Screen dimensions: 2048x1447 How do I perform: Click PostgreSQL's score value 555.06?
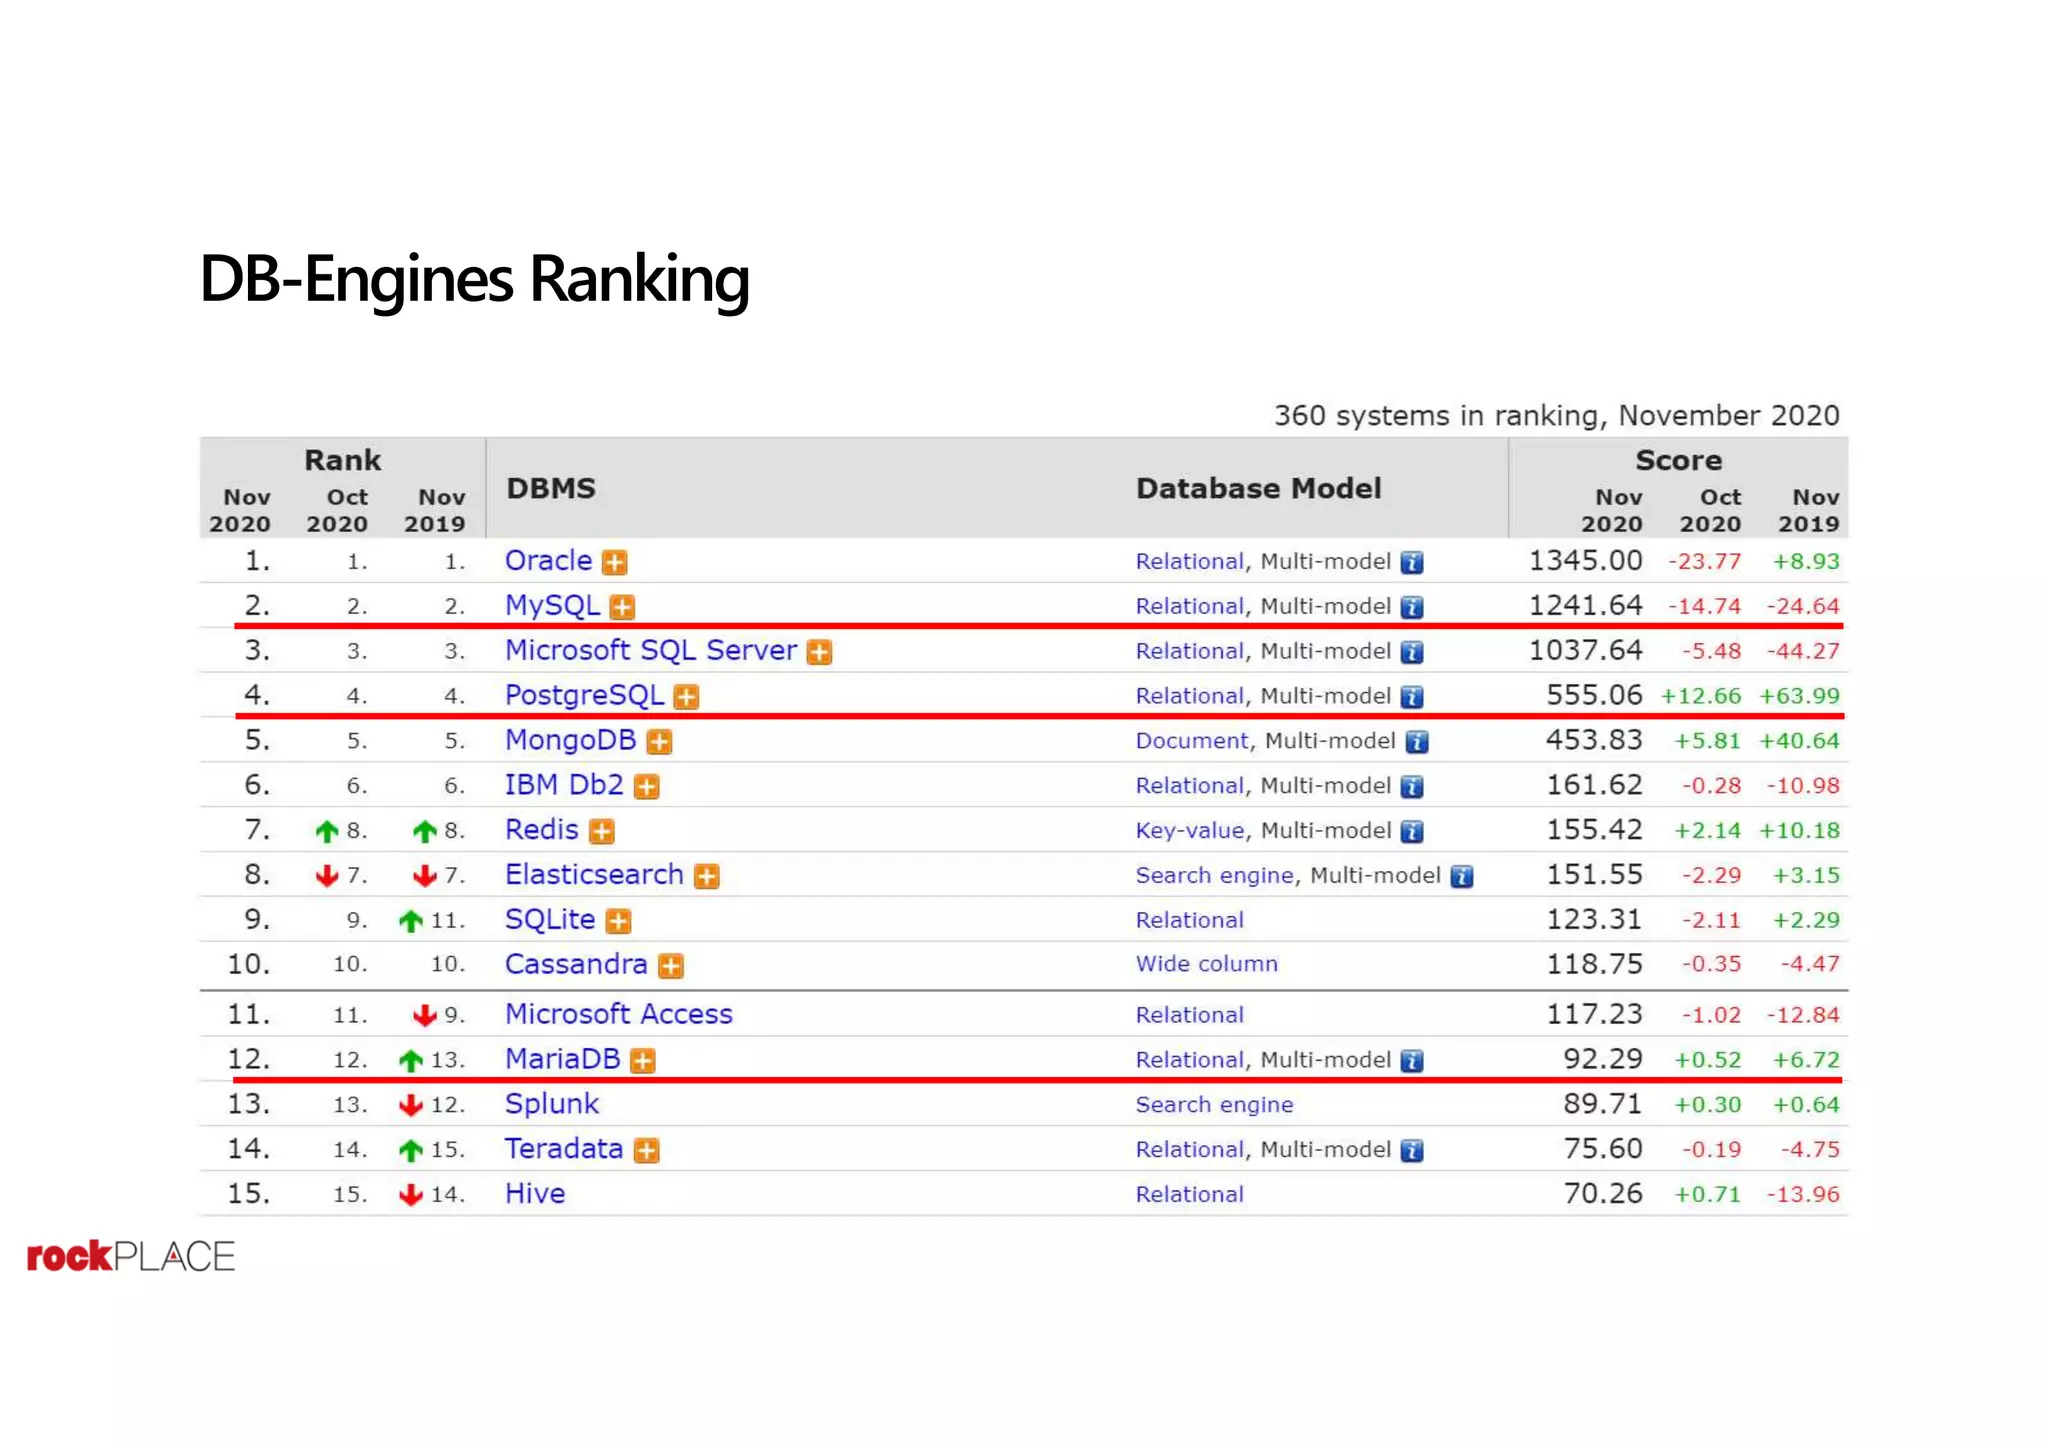1595,695
